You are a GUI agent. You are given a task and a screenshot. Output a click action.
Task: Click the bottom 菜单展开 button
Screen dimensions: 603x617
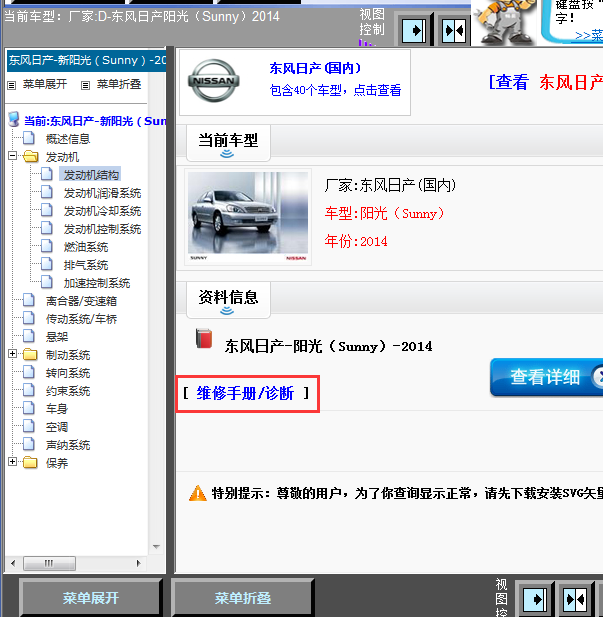(x=91, y=598)
